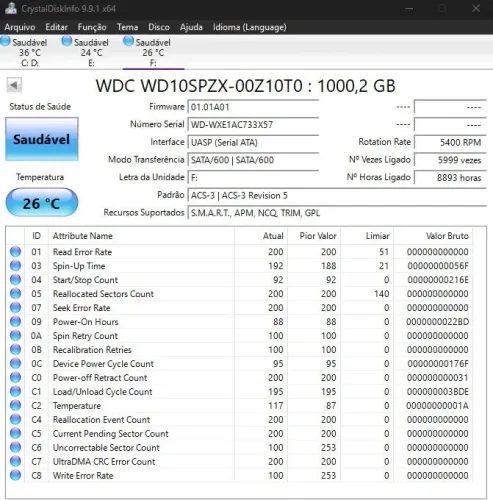This screenshot has width=493, height=500.
Task: Open the Disco menu
Action: (159, 27)
